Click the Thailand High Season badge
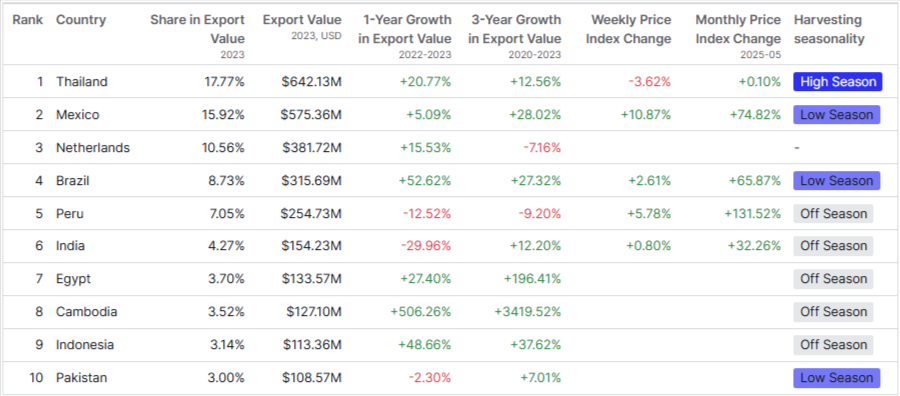Viewport: 900px width, 396px height. 837,81
